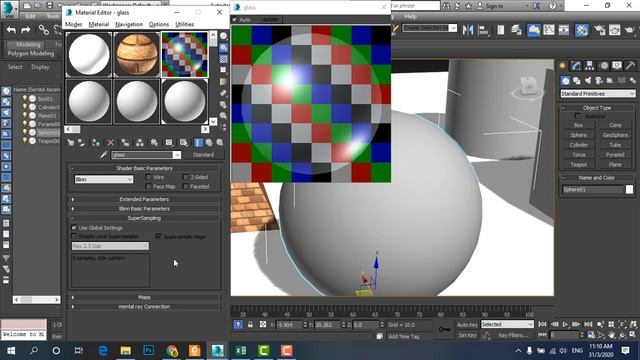The image size is (640, 360).
Task: Open the Hierarchy panel tab icon
Action: (x=589, y=66)
